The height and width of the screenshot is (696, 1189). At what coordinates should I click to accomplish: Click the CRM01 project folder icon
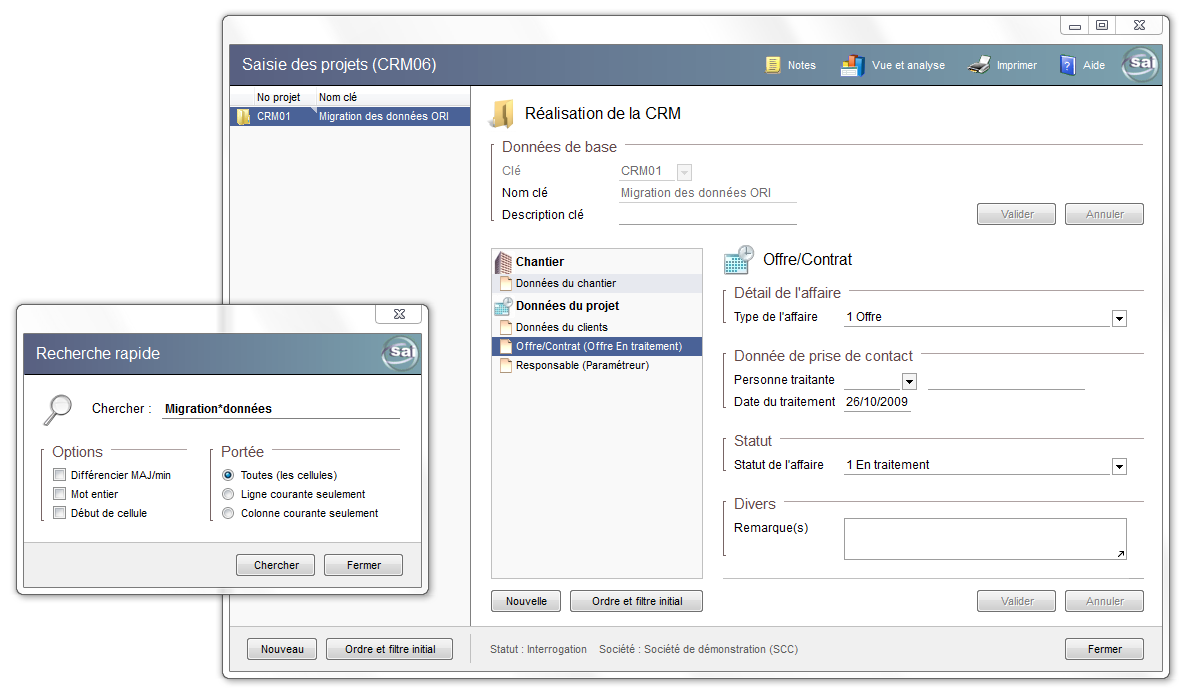point(243,117)
